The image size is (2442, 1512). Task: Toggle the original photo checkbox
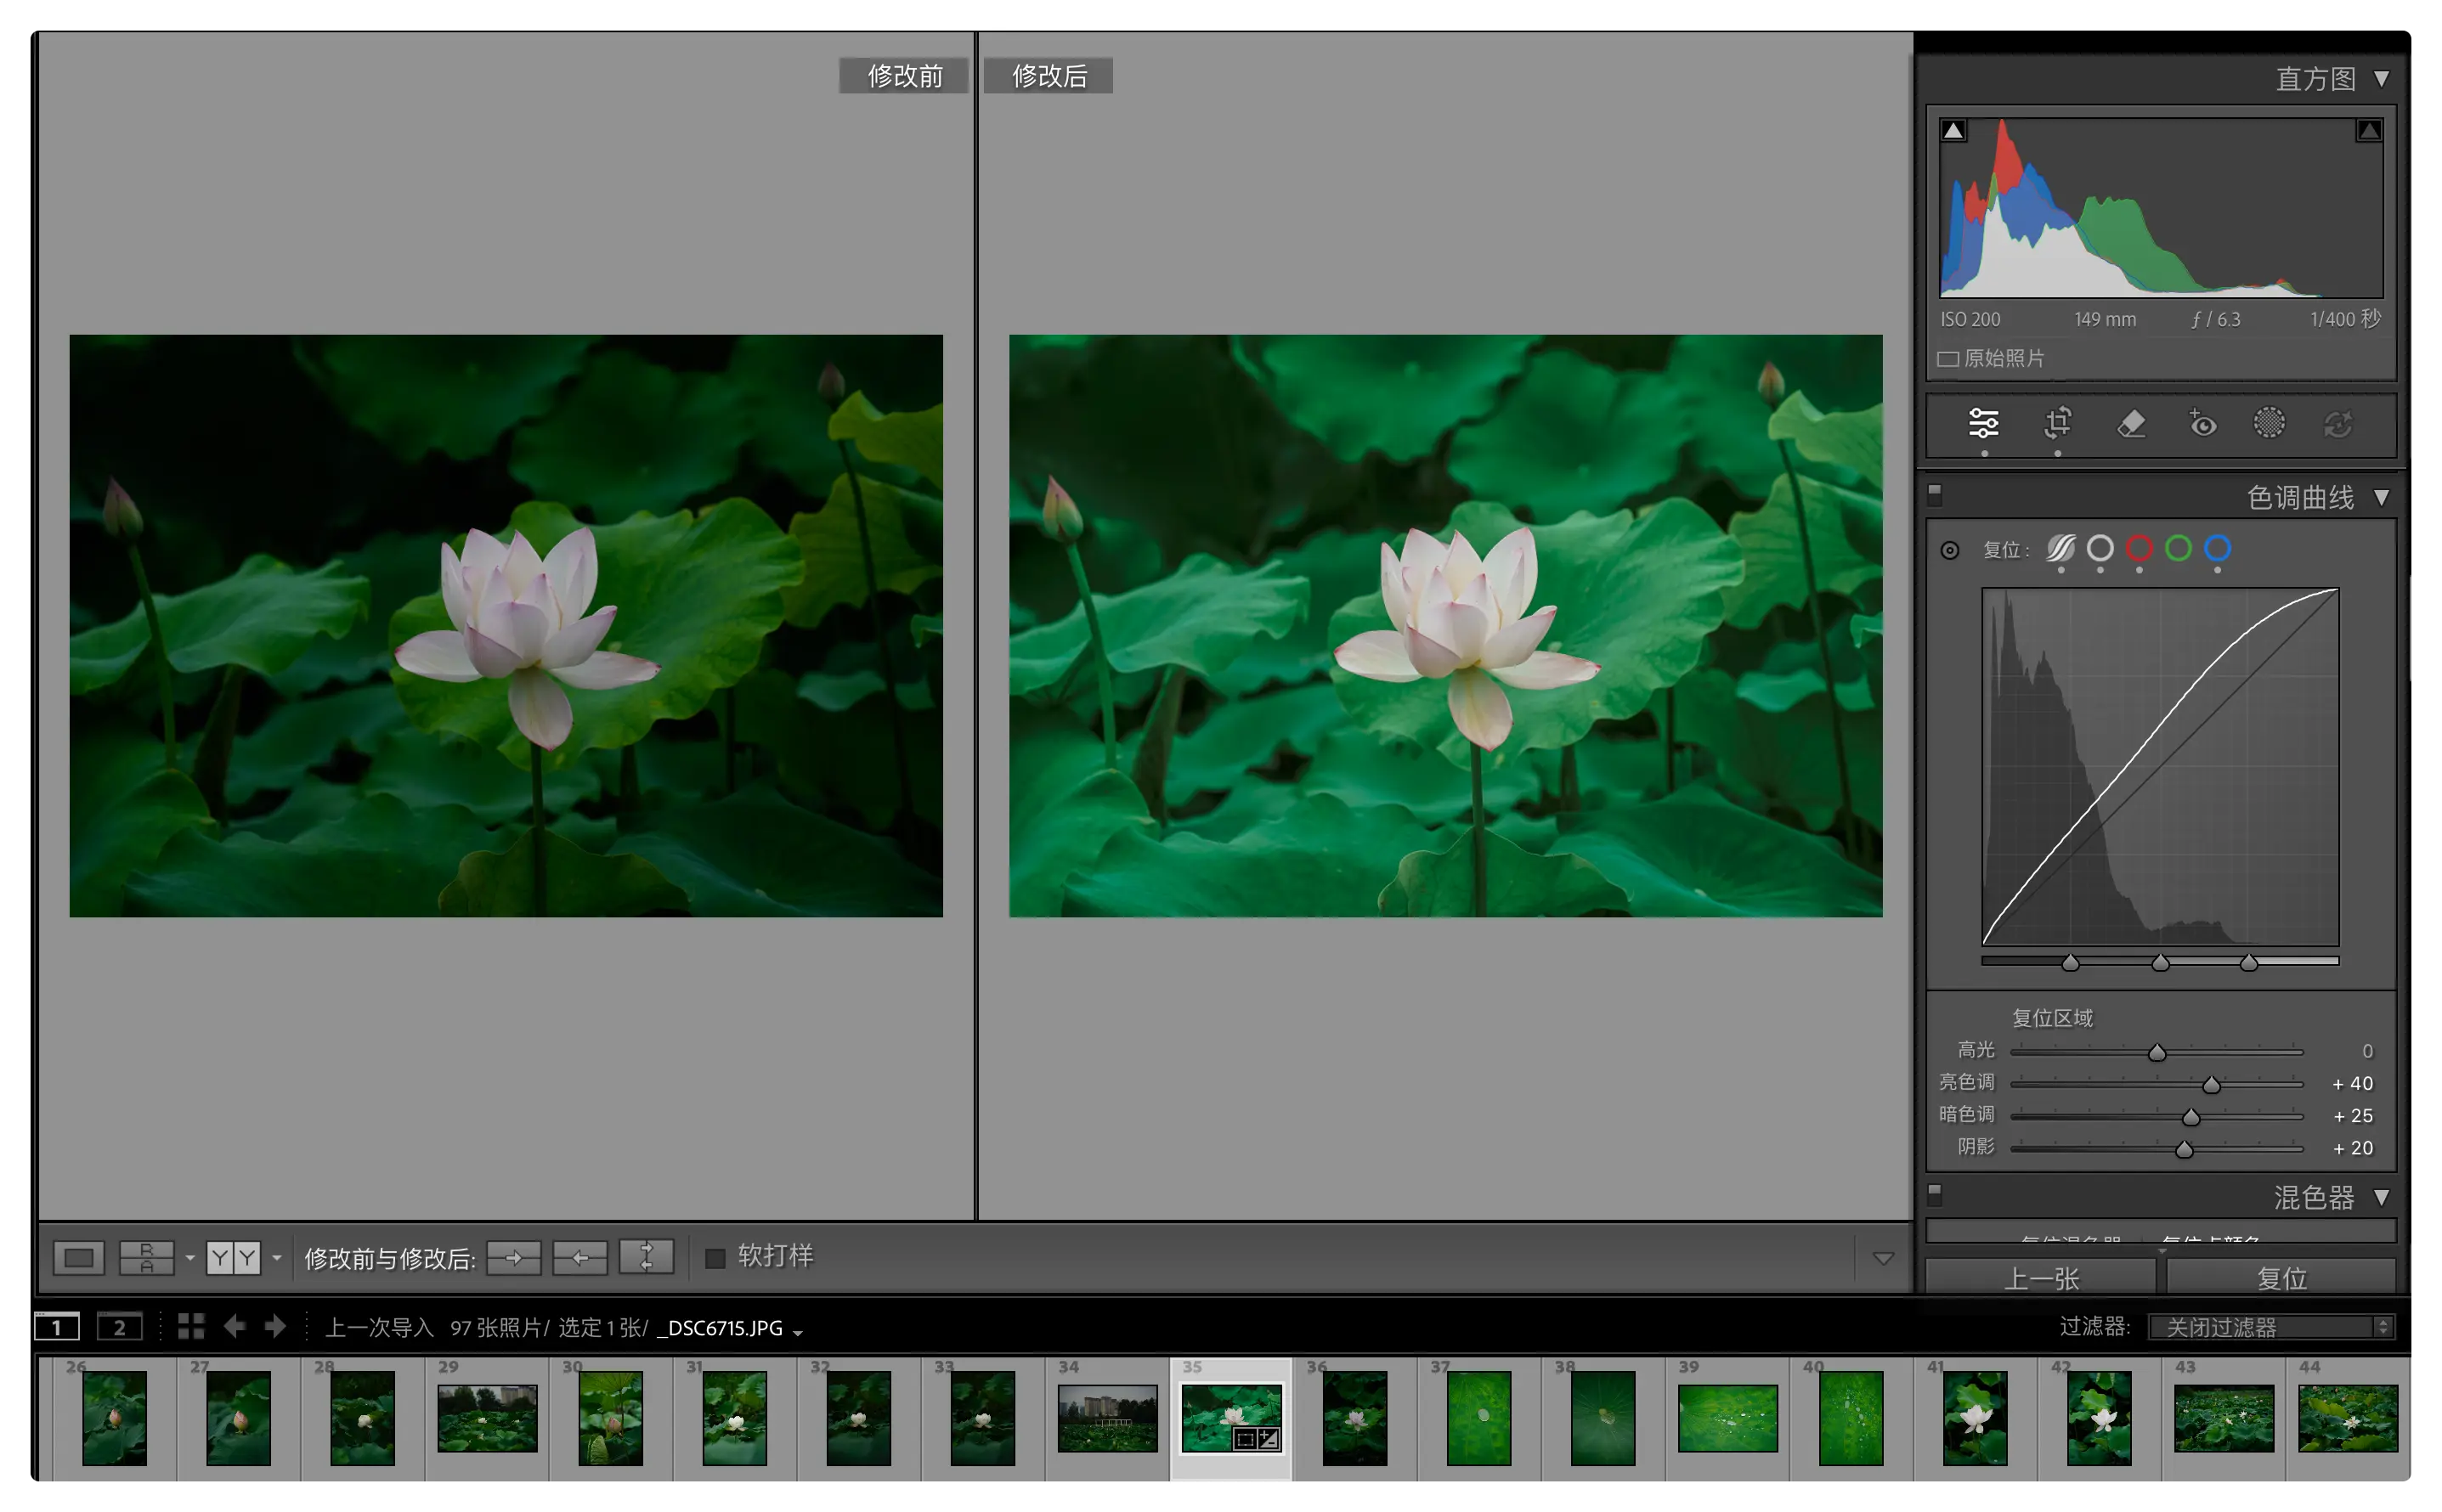click(x=1948, y=359)
